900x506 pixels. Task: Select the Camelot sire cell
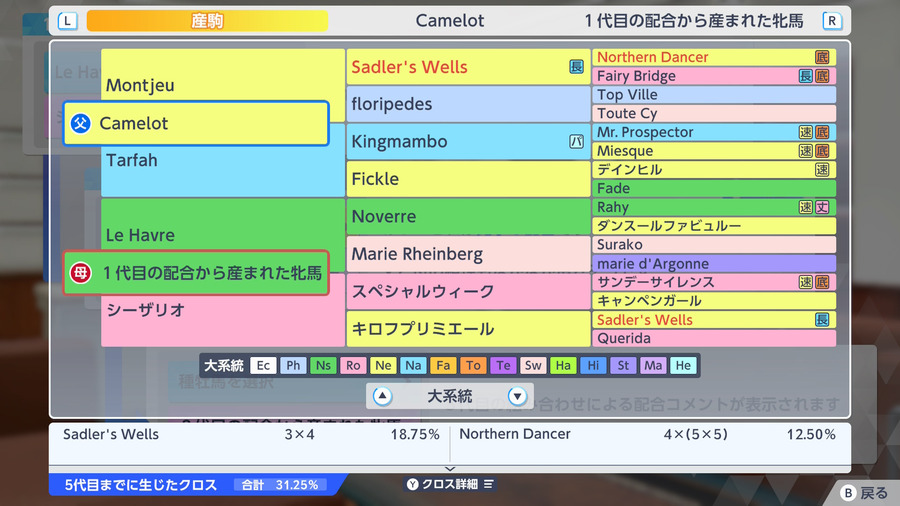[196, 123]
